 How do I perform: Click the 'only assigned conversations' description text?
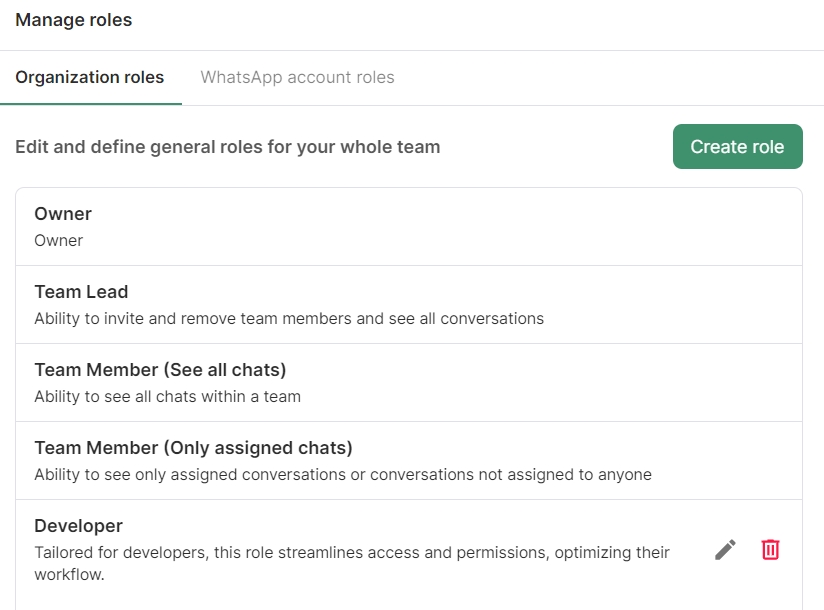[x=342, y=474]
